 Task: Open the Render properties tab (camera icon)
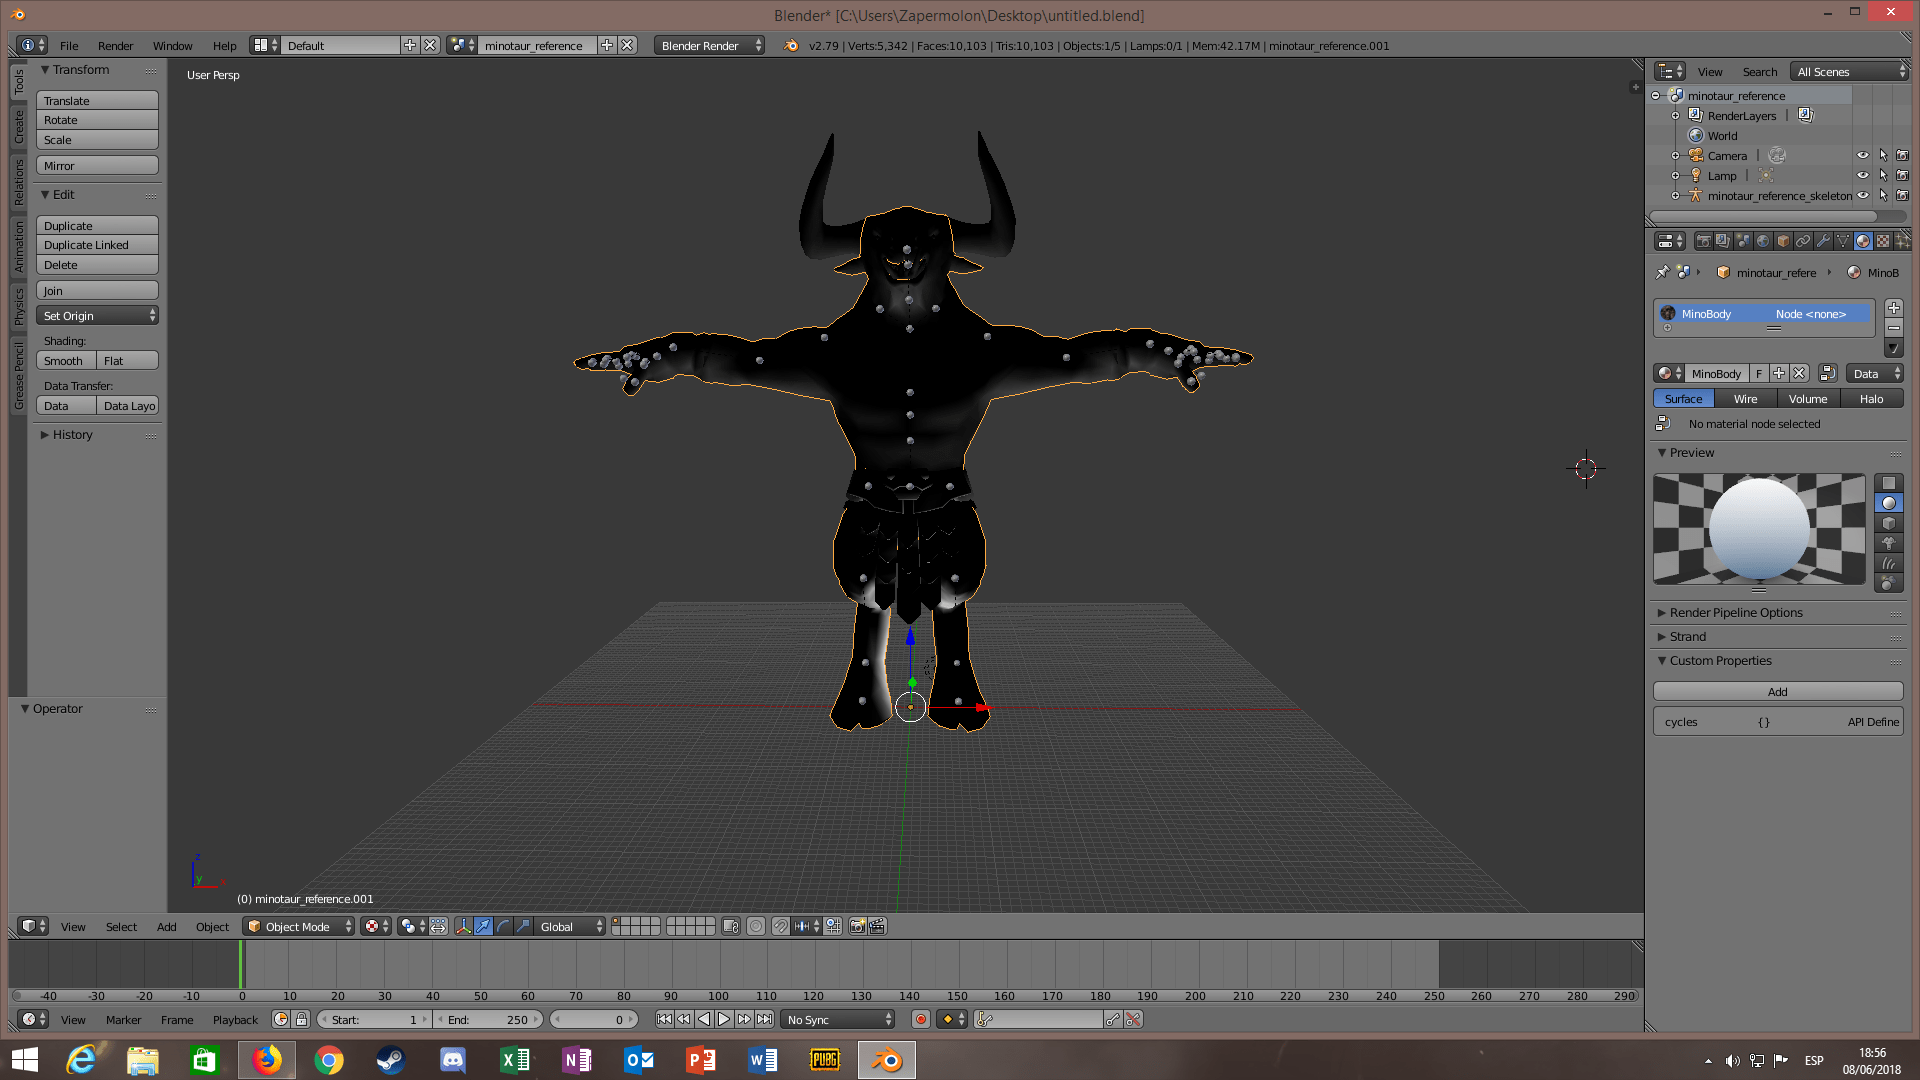click(x=1704, y=241)
